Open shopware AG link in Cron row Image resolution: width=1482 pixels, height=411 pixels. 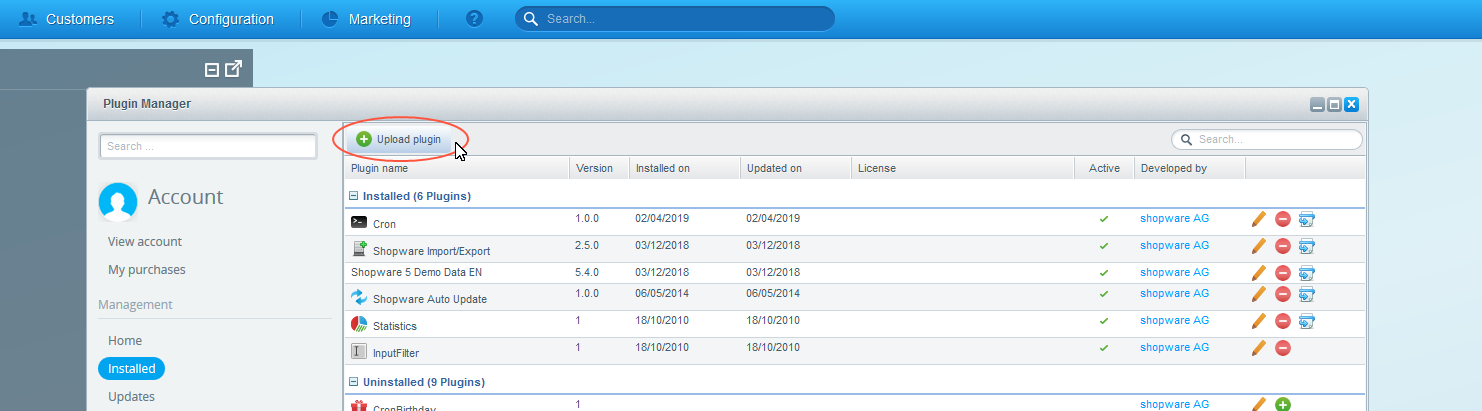click(1174, 218)
